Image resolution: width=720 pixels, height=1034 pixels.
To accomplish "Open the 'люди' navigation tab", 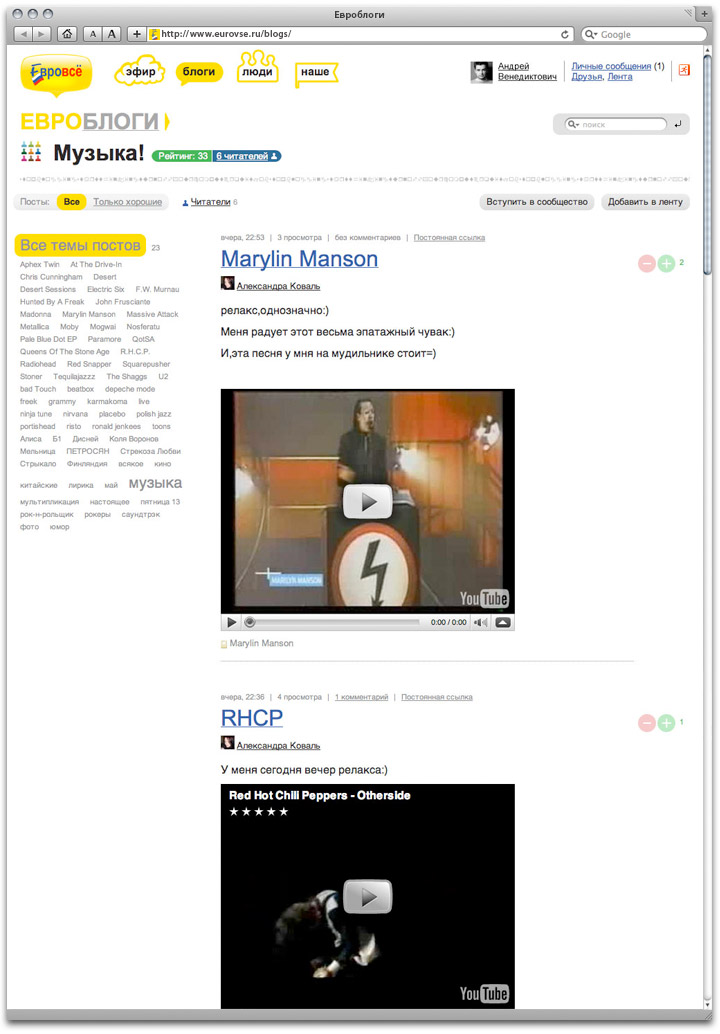I will pyautogui.click(x=257, y=71).
